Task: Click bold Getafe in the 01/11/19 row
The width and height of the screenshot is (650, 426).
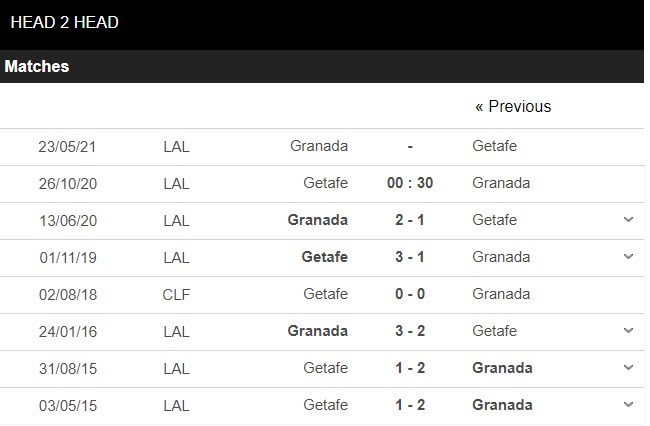Action: click(x=325, y=257)
